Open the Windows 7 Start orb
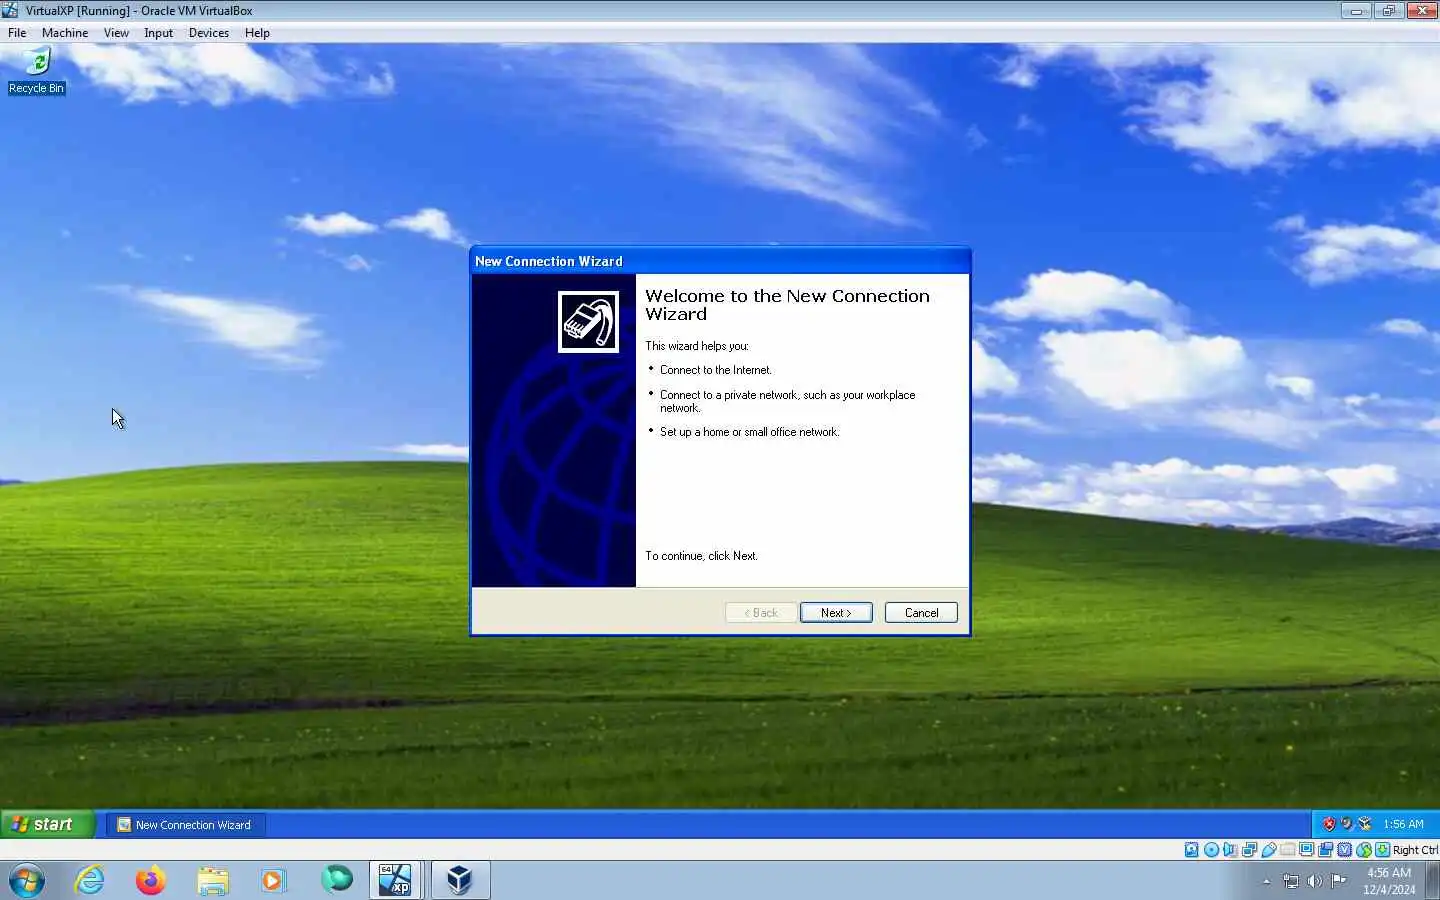Screen dimensions: 1440x900 tap(27, 881)
